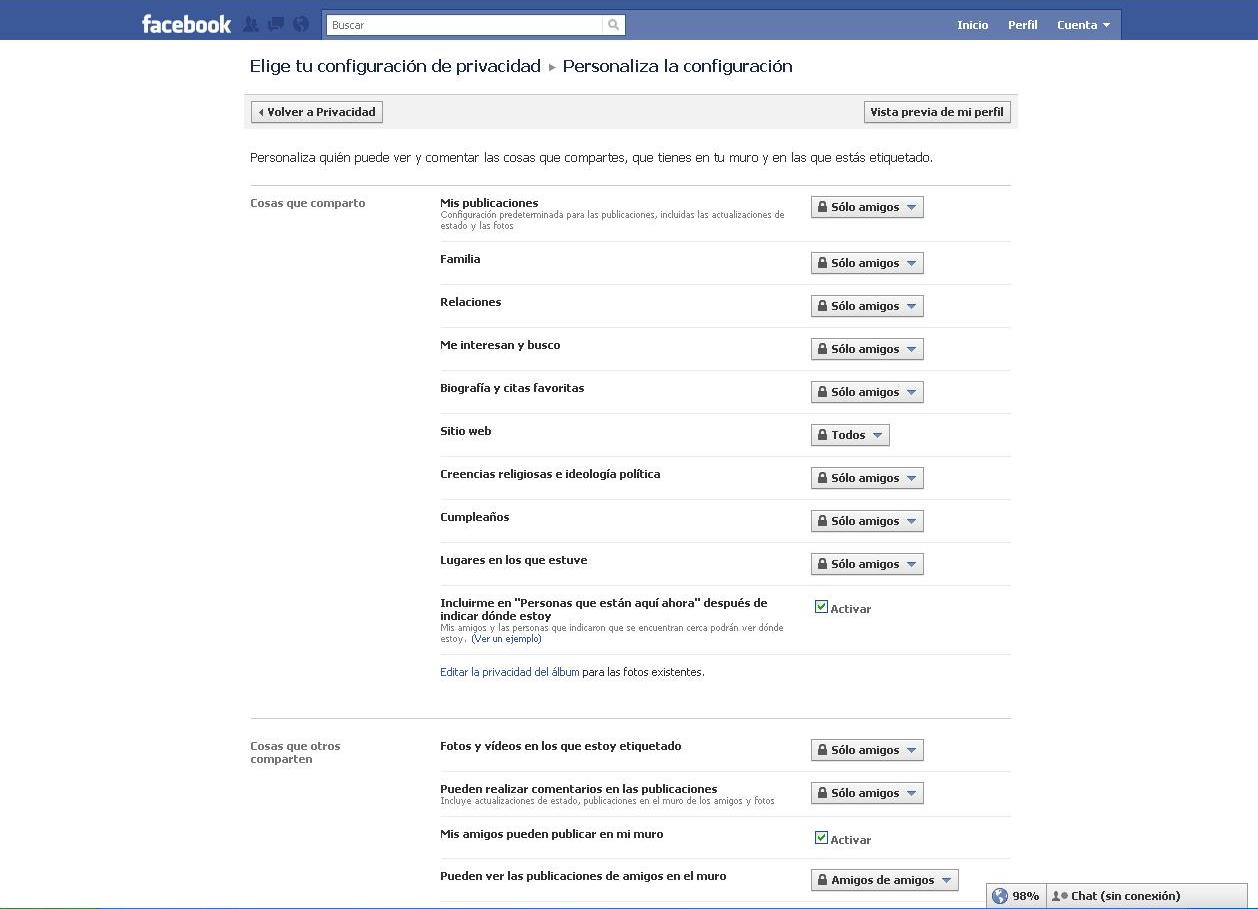The height and width of the screenshot is (909, 1258).
Task: Uncheck 'Mis amigos pueden publicar en mi muro'
Action: [x=821, y=838]
